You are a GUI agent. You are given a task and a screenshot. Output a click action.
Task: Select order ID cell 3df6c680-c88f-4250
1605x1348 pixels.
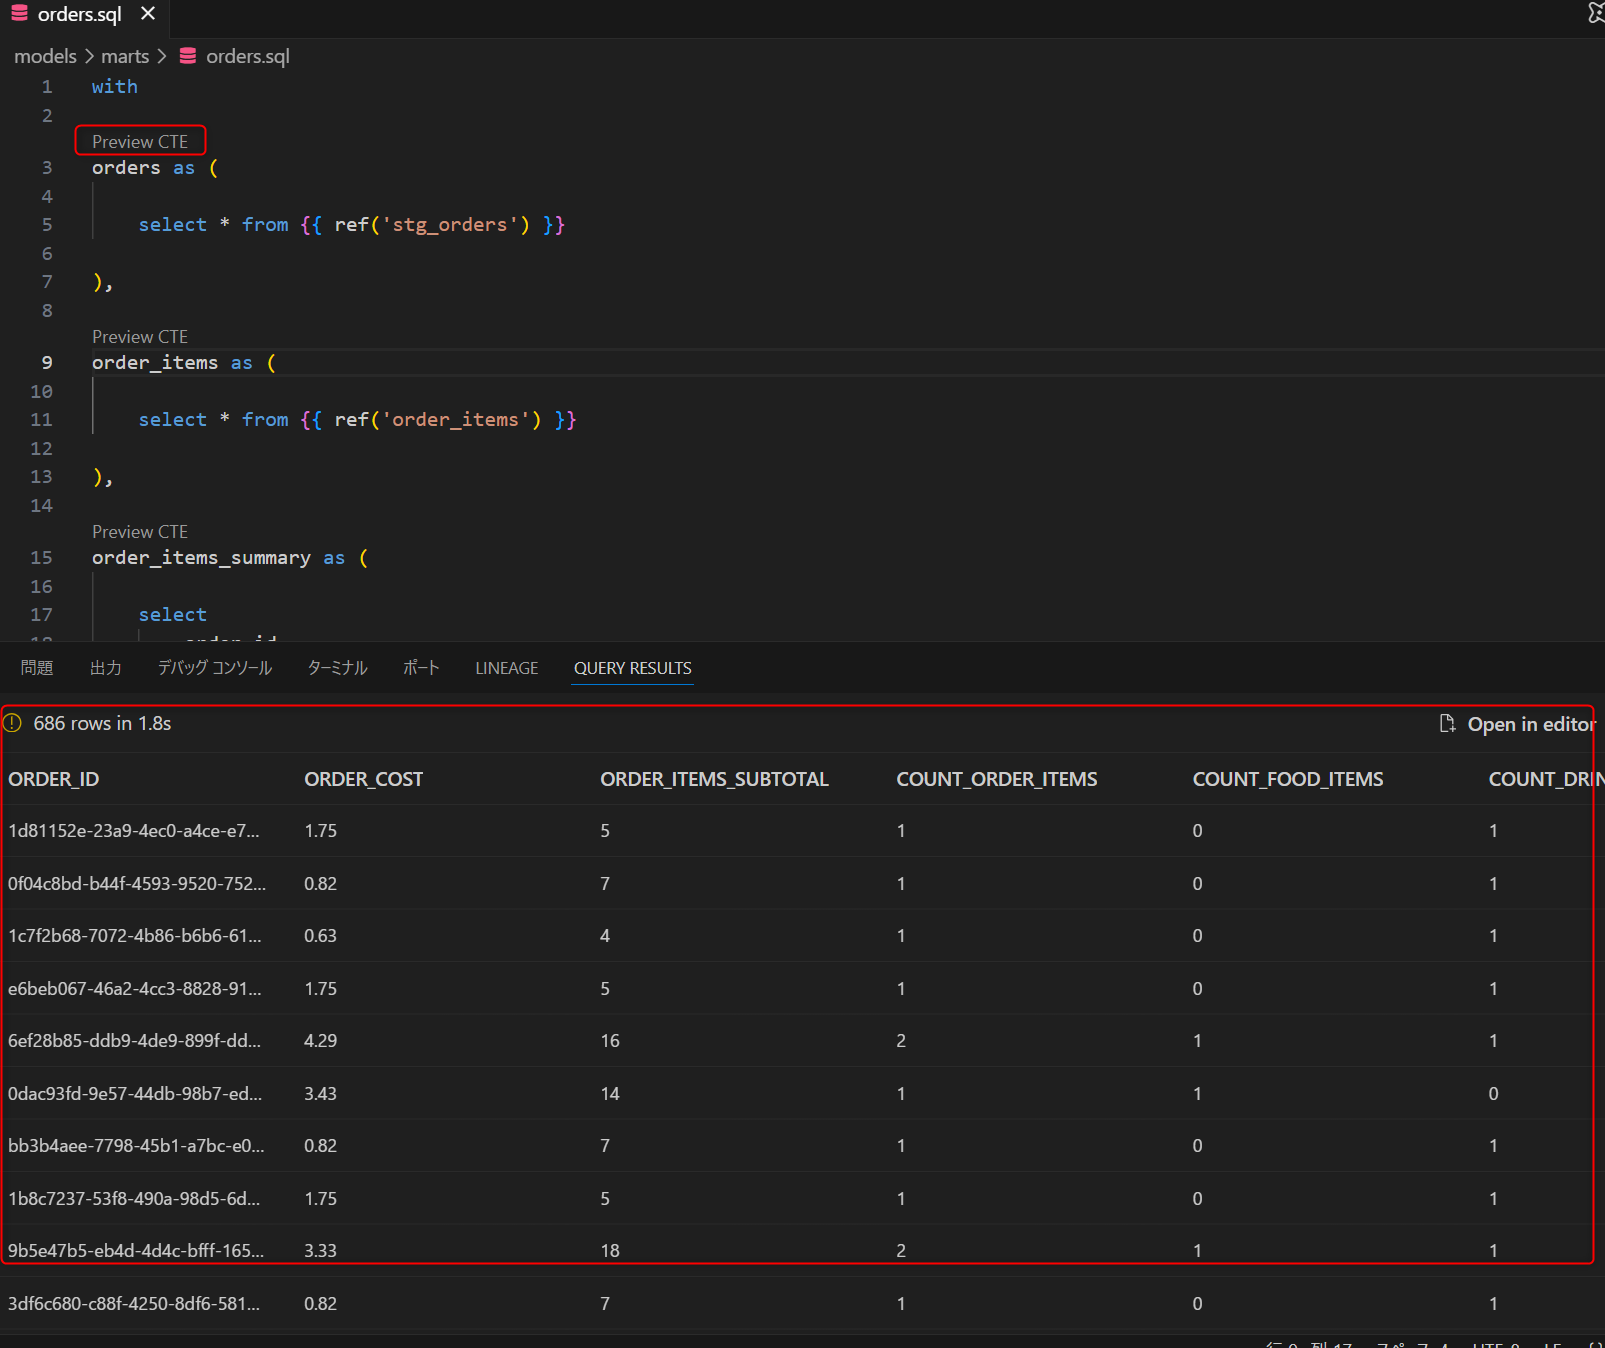[134, 1304]
